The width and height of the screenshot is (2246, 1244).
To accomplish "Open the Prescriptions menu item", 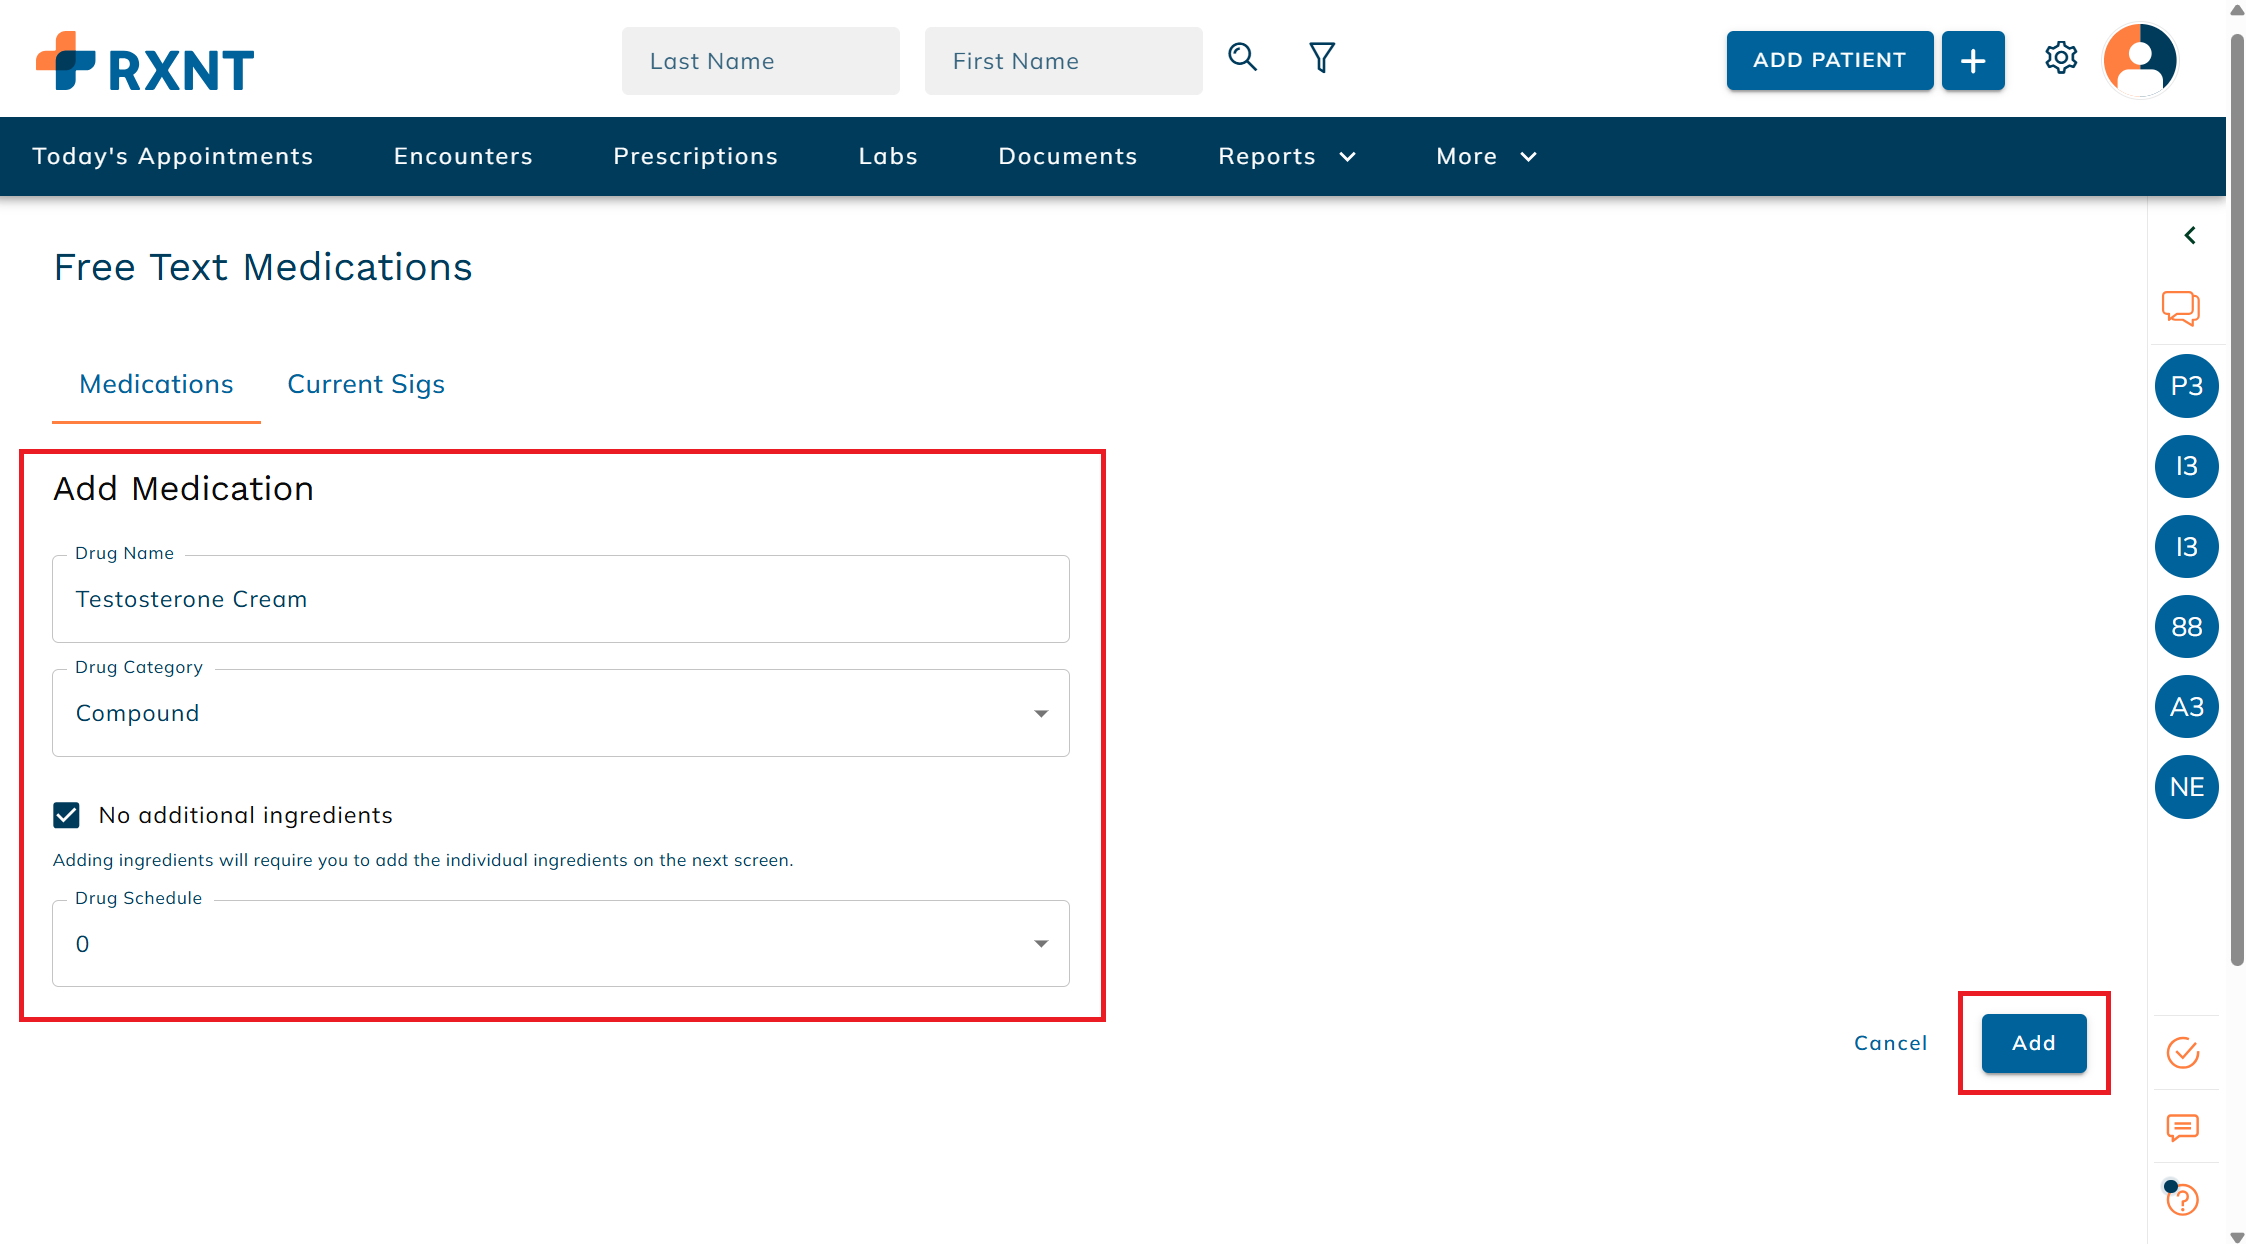I will point(696,156).
